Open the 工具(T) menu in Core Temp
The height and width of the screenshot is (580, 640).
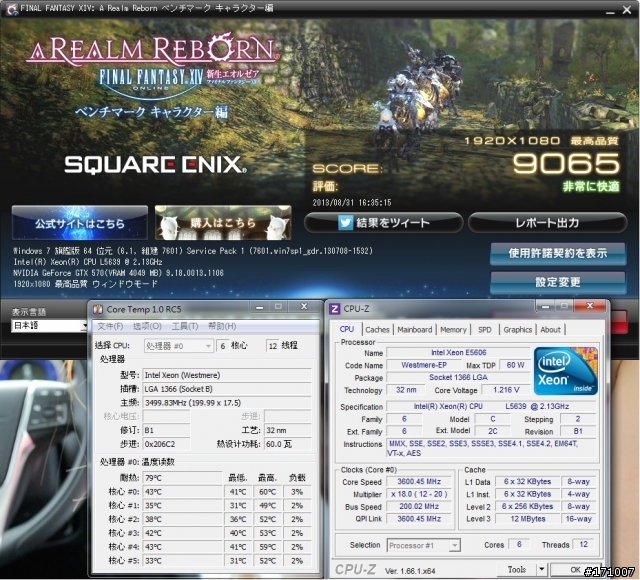tap(185, 326)
